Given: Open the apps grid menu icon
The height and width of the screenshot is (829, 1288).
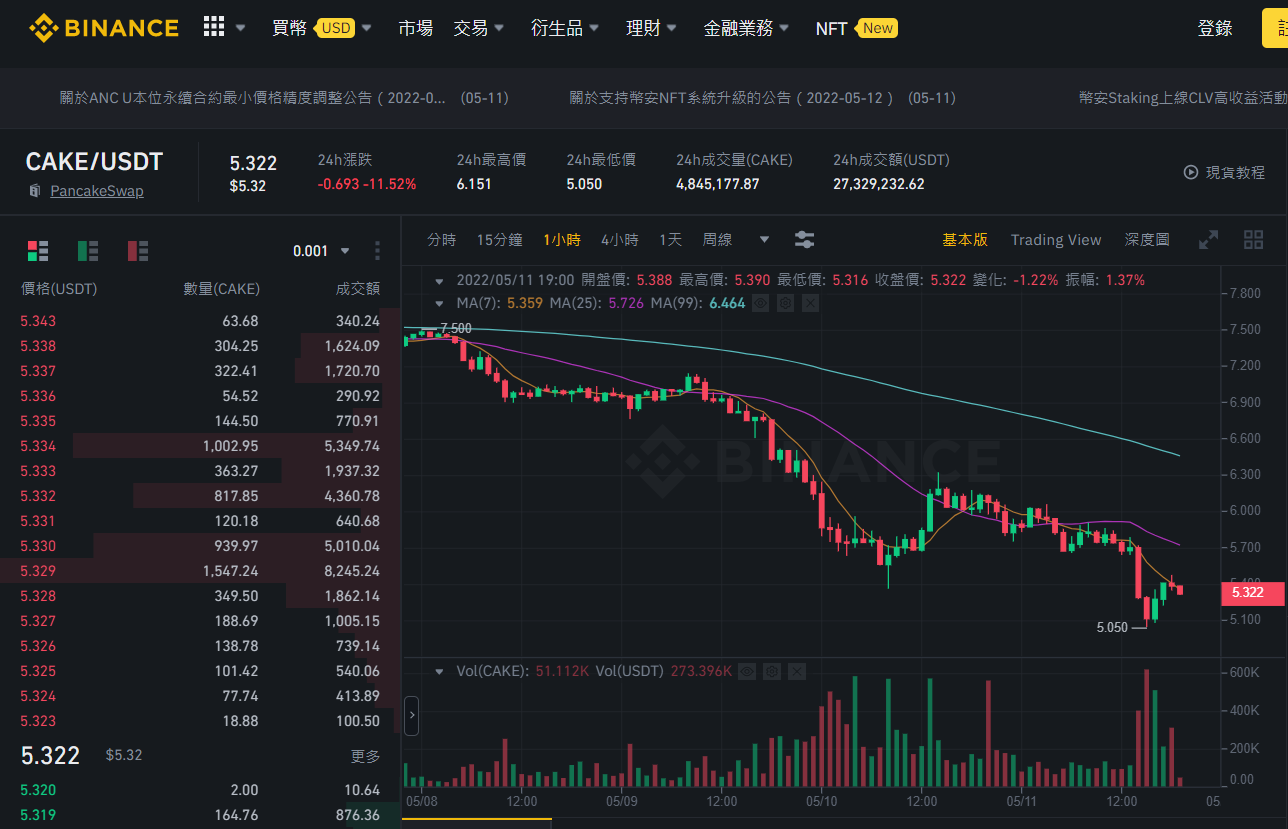Looking at the screenshot, I should 214,27.
